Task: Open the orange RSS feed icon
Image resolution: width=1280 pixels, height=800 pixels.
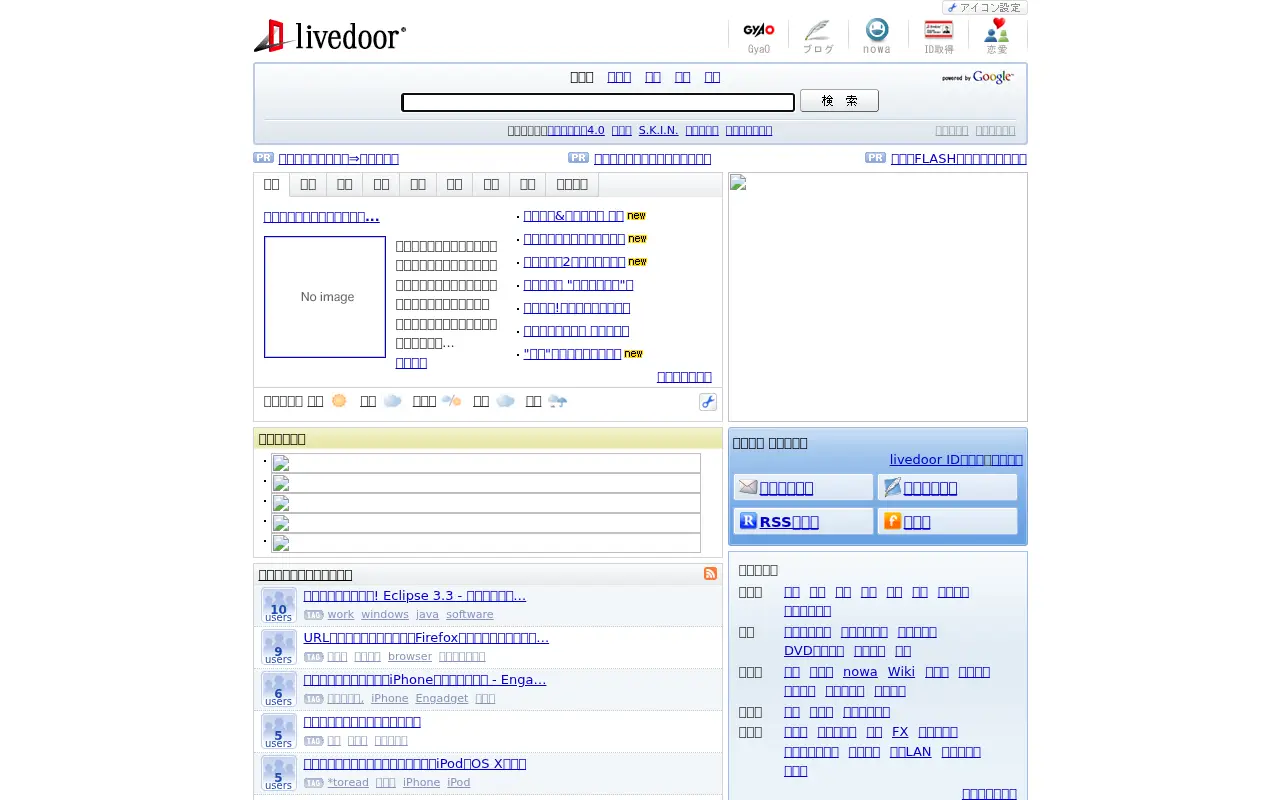Action: (710, 574)
